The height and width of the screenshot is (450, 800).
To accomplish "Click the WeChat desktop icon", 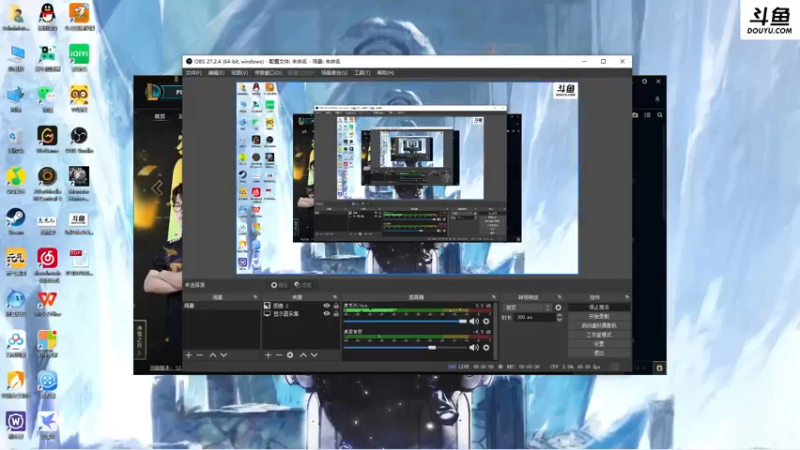I will point(47,98).
